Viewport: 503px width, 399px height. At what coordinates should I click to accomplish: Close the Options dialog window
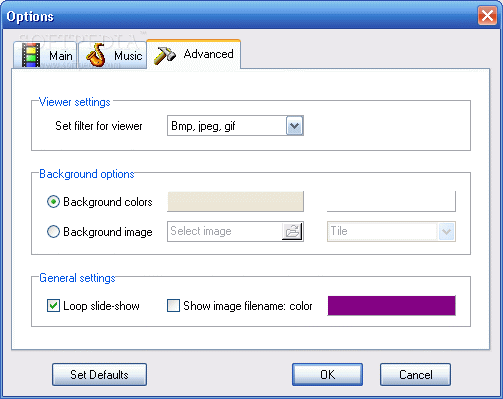tap(487, 15)
